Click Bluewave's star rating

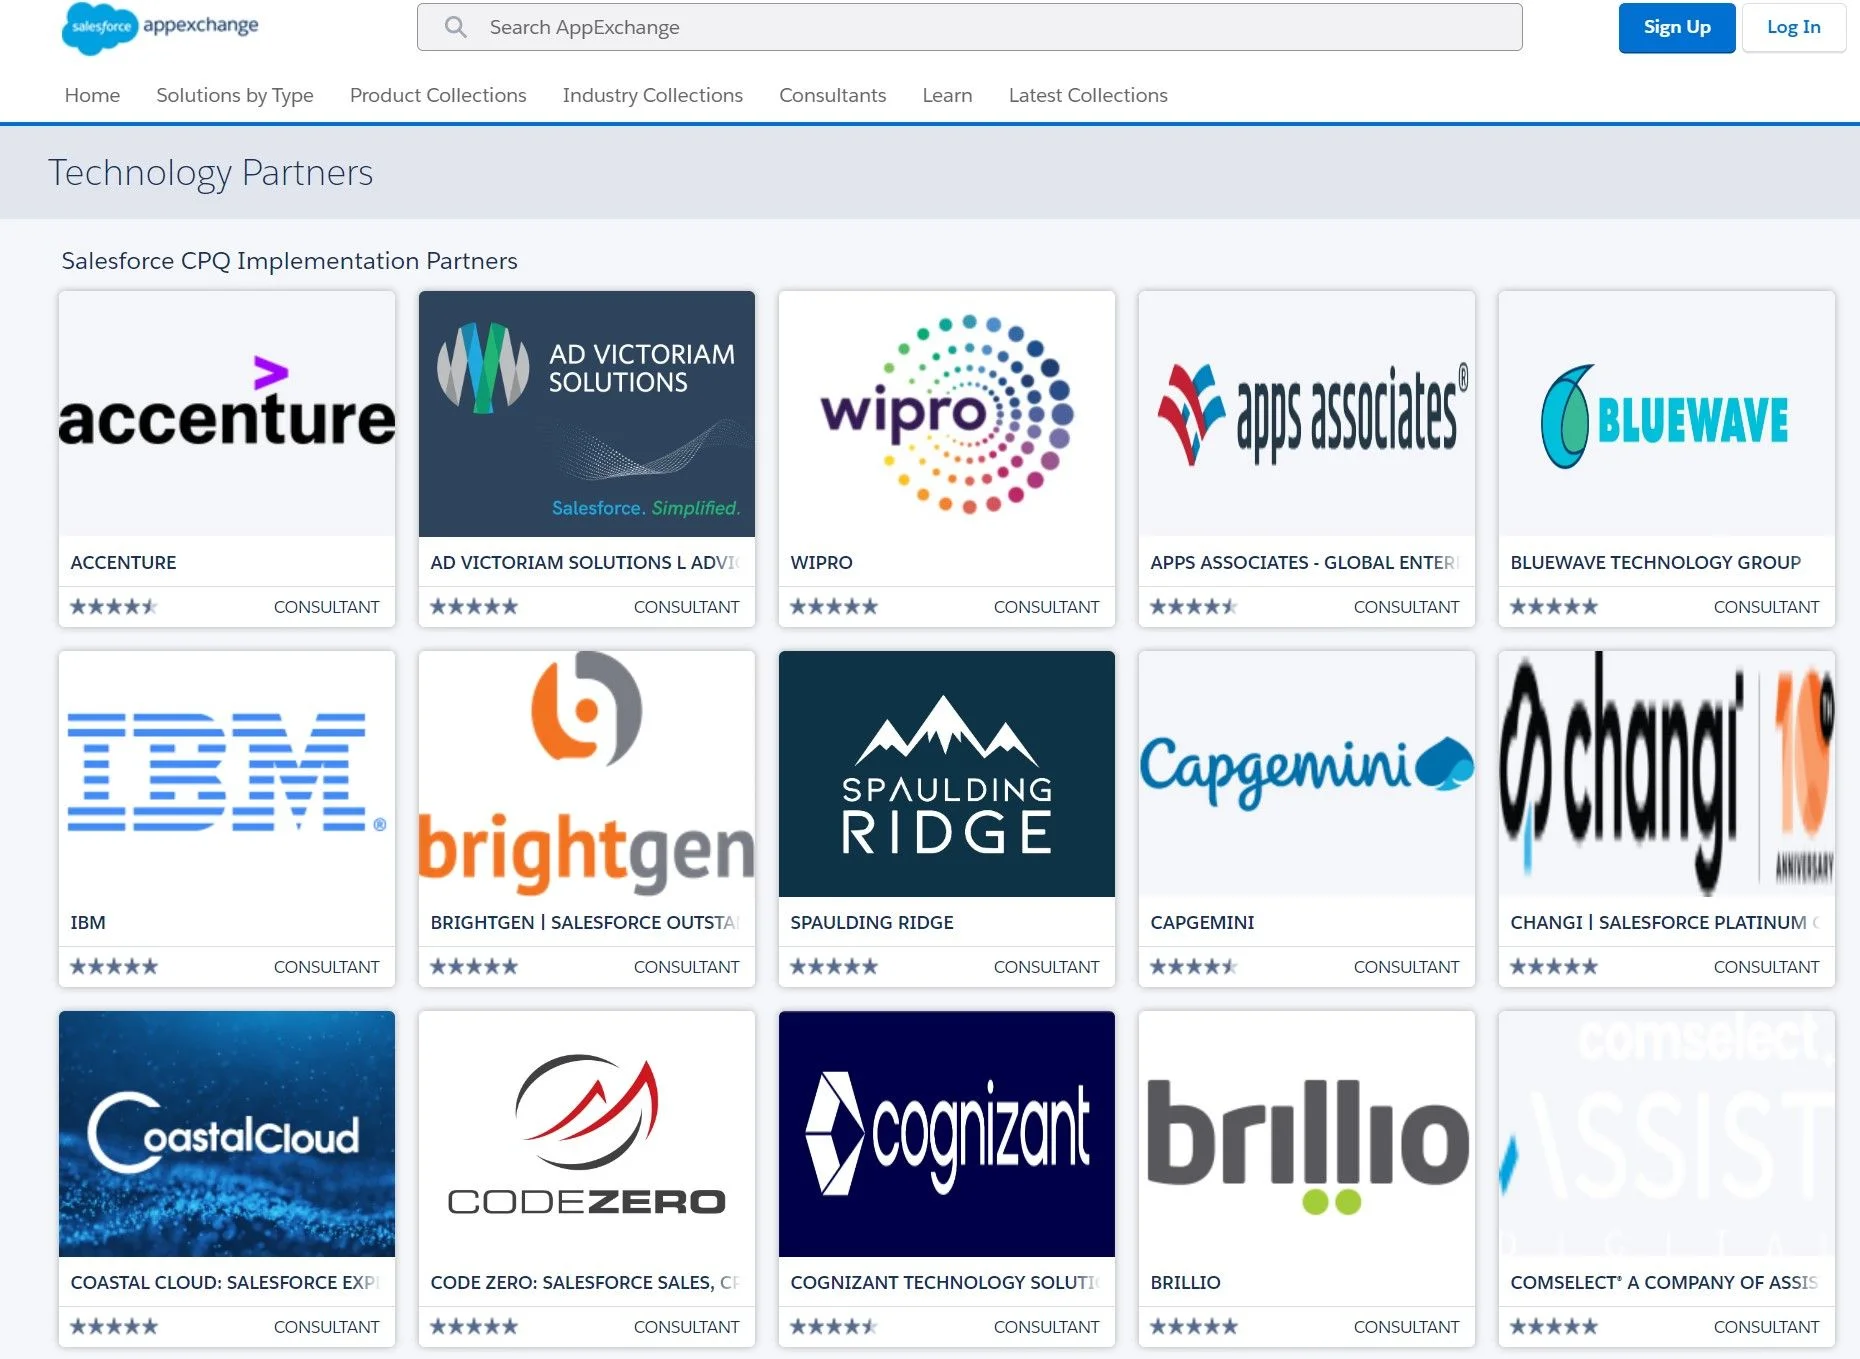pyautogui.click(x=1554, y=606)
